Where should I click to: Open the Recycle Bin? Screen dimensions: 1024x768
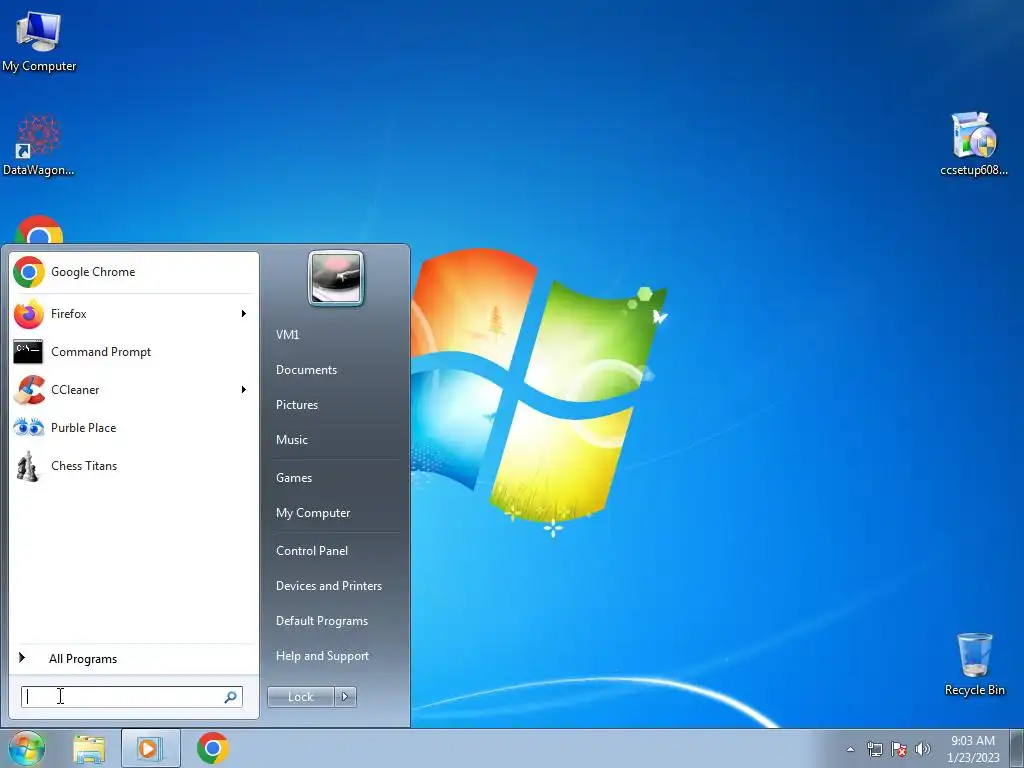[x=974, y=664]
